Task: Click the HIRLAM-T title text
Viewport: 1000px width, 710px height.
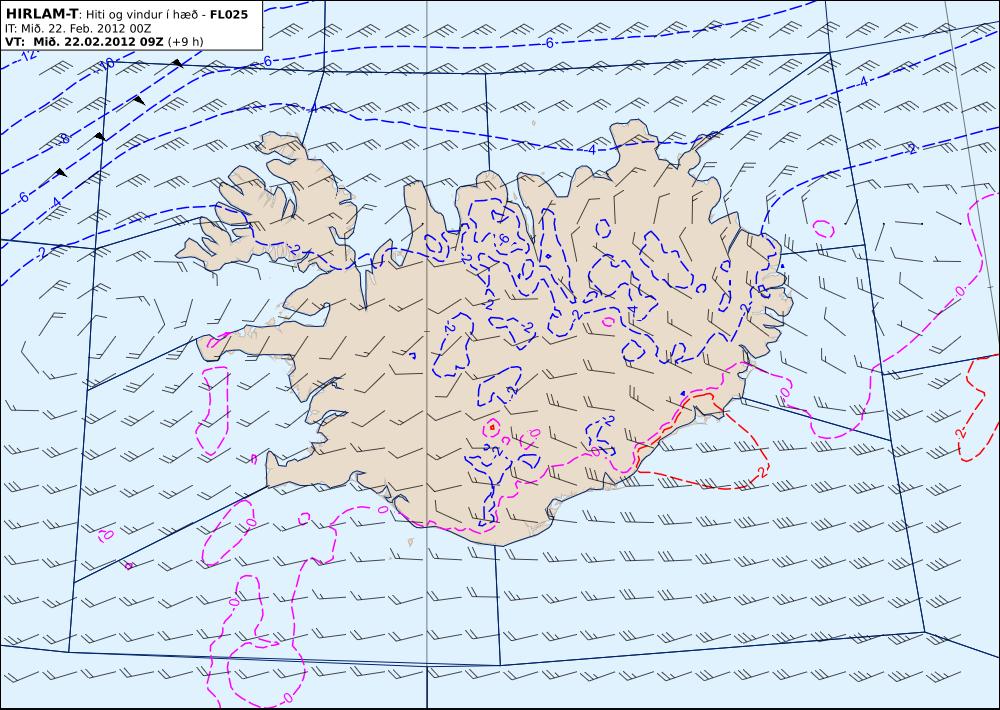Action: click(x=42, y=14)
